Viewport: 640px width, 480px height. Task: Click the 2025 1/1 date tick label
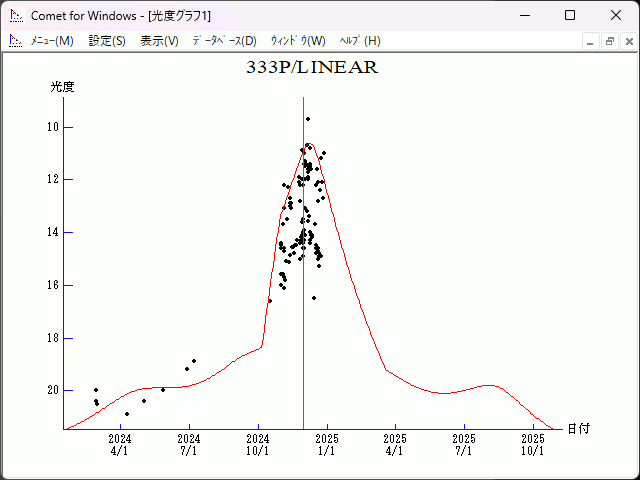click(326, 444)
